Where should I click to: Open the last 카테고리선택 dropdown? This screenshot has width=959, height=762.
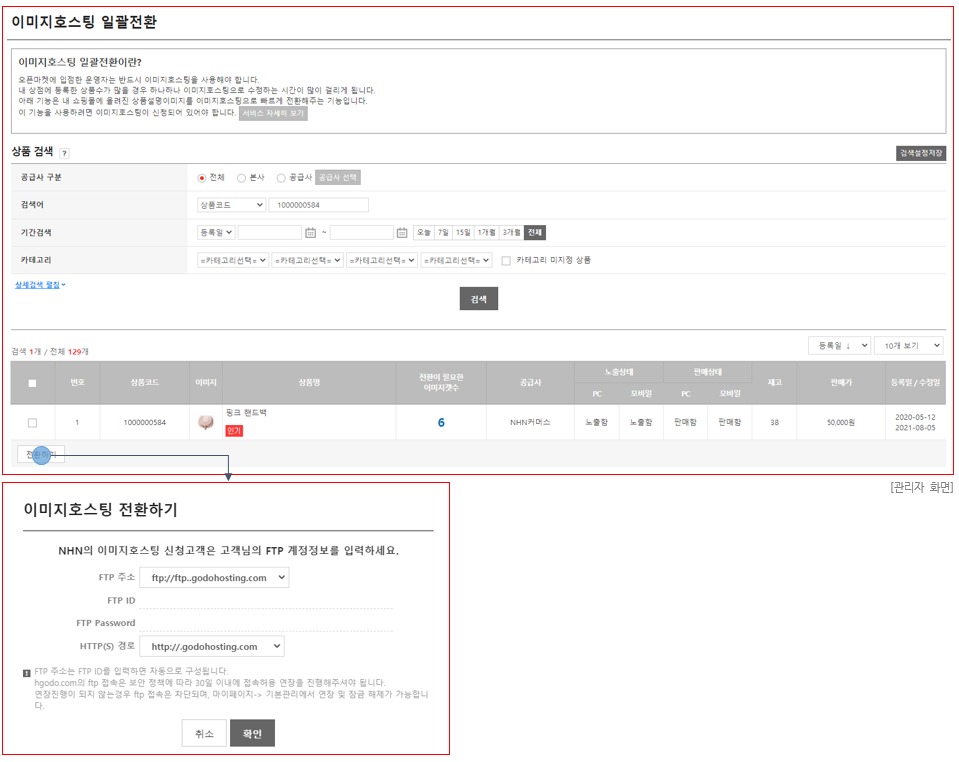click(457, 261)
